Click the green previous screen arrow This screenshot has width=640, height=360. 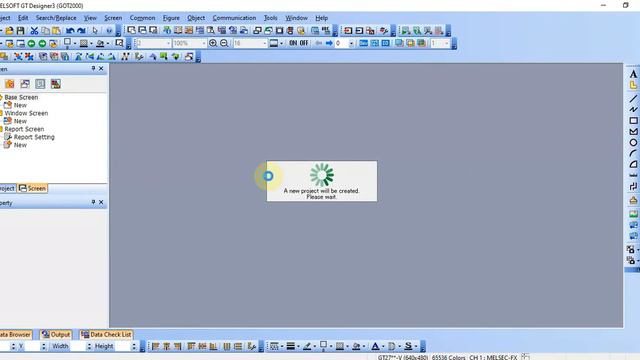(31, 43)
